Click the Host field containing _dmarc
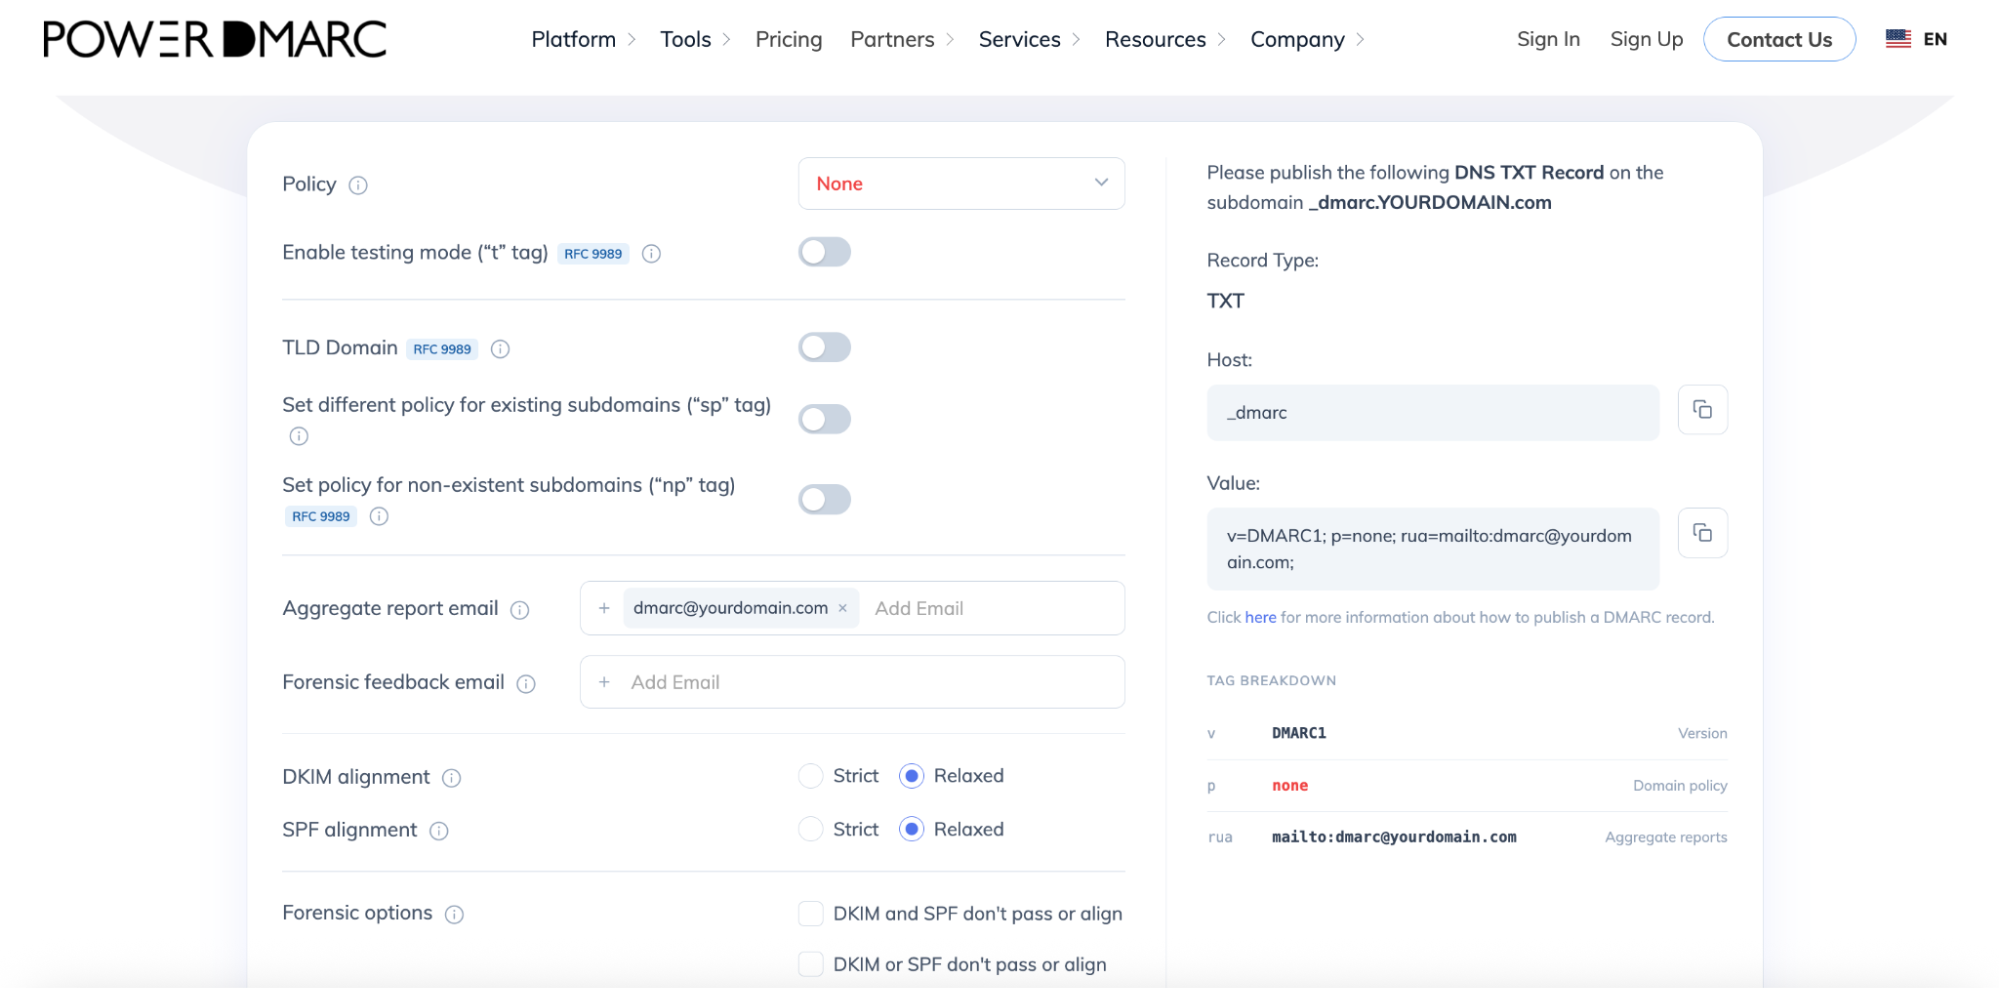This screenshot has width=1999, height=988. coord(1432,412)
